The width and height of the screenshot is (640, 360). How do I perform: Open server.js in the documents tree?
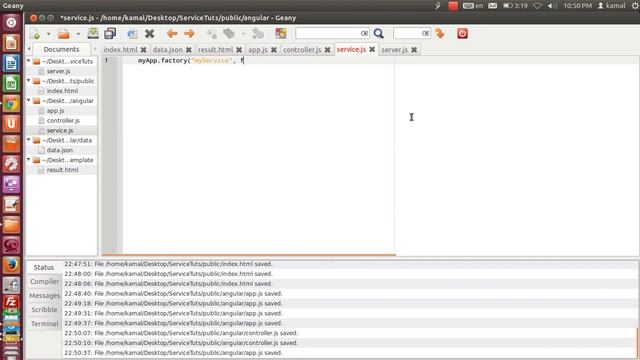(58, 71)
